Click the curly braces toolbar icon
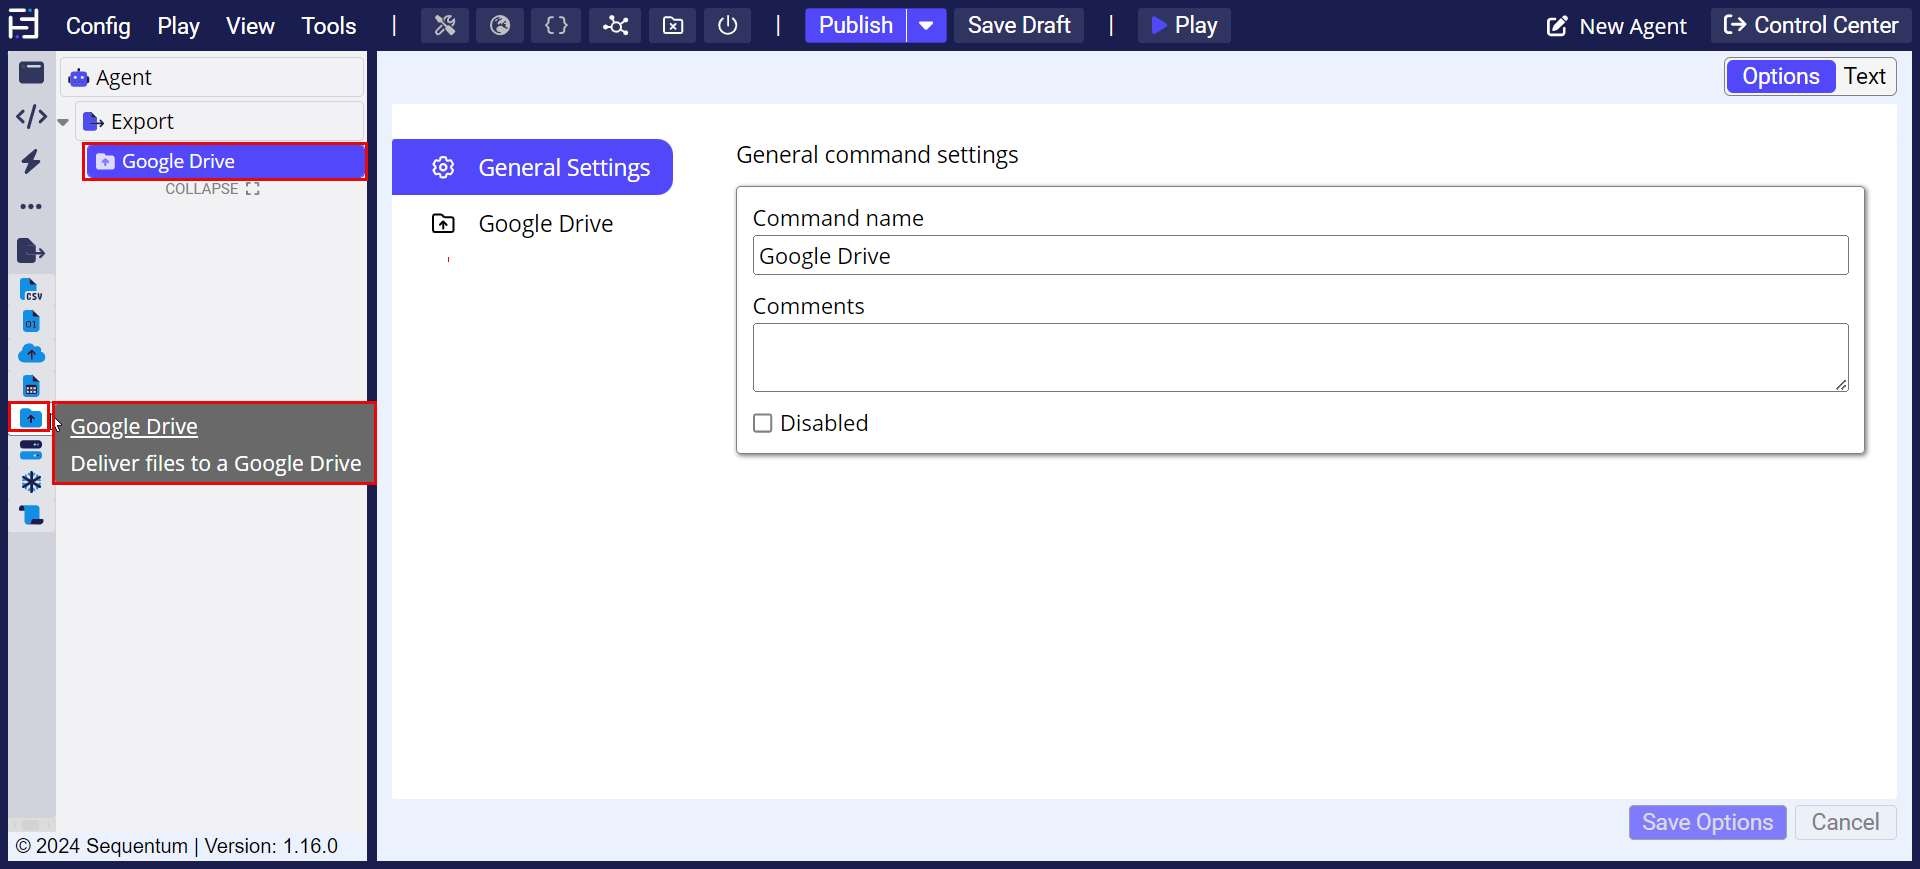This screenshot has width=1920, height=869. [556, 25]
